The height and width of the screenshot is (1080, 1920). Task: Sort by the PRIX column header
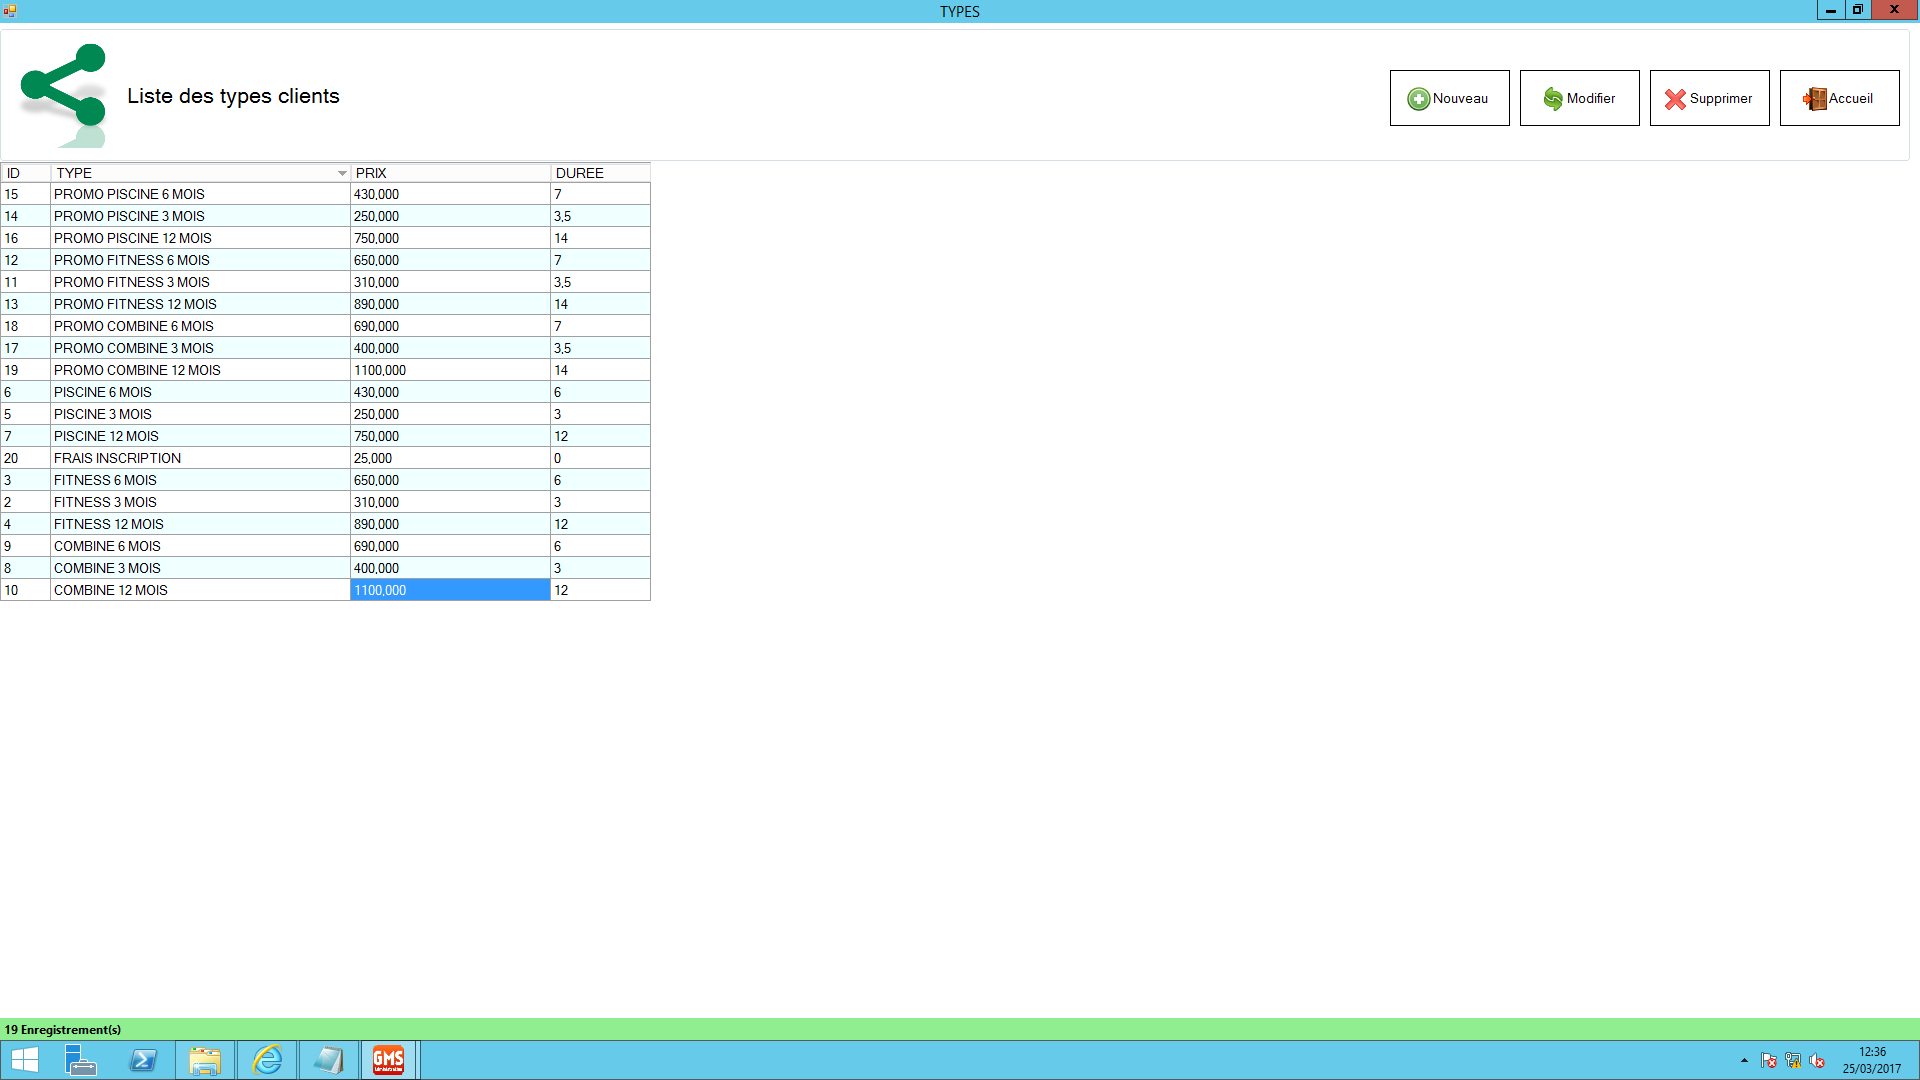(x=450, y=173)
